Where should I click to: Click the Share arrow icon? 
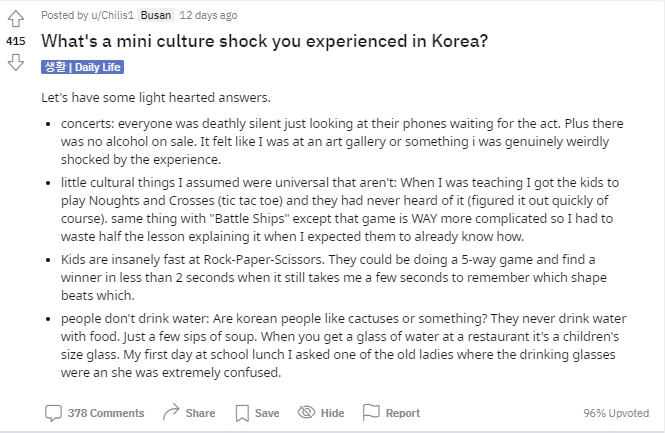171,412
